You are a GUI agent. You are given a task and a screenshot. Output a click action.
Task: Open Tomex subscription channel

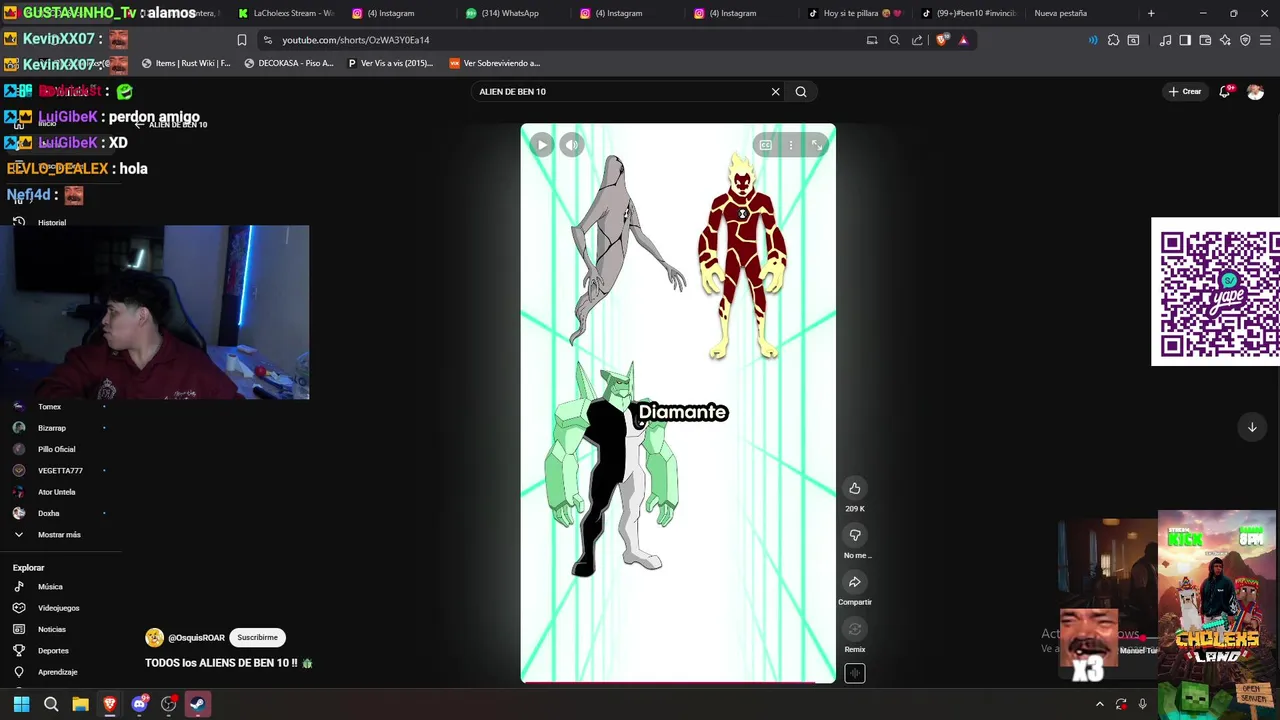(x=49, y=406)
